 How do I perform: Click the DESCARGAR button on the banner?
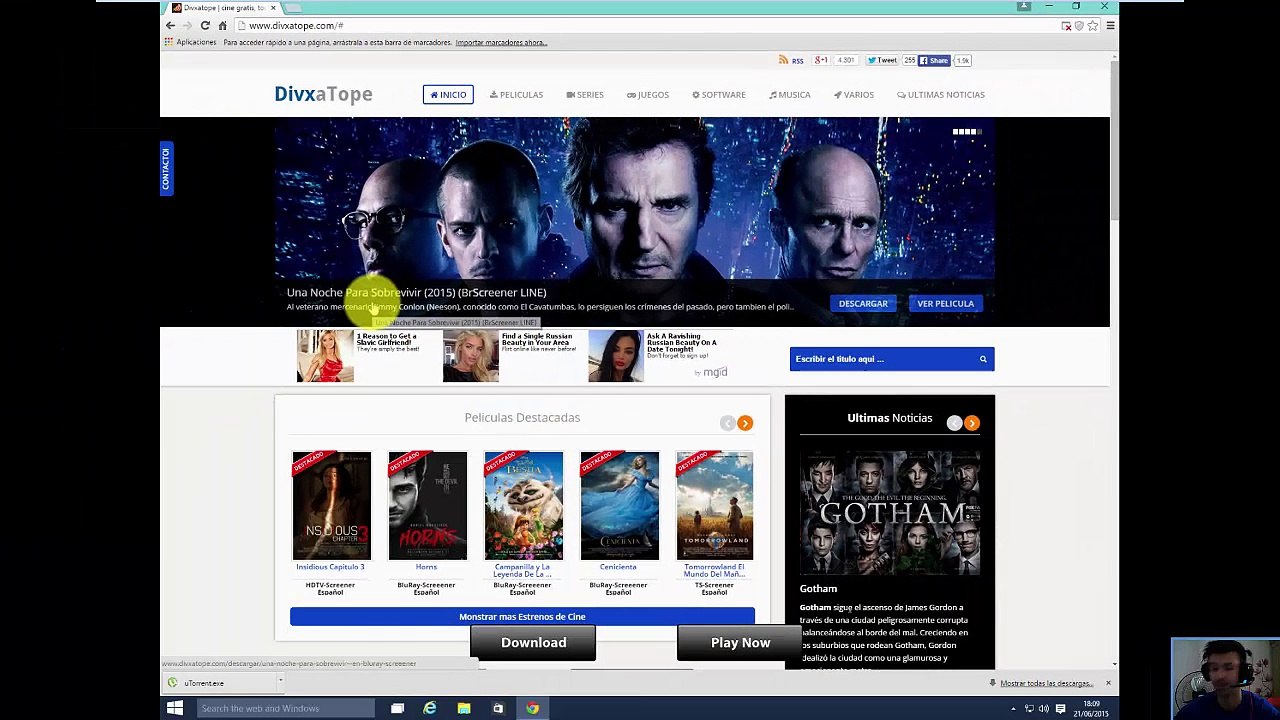pyautogui.click(x=863, y=303)
